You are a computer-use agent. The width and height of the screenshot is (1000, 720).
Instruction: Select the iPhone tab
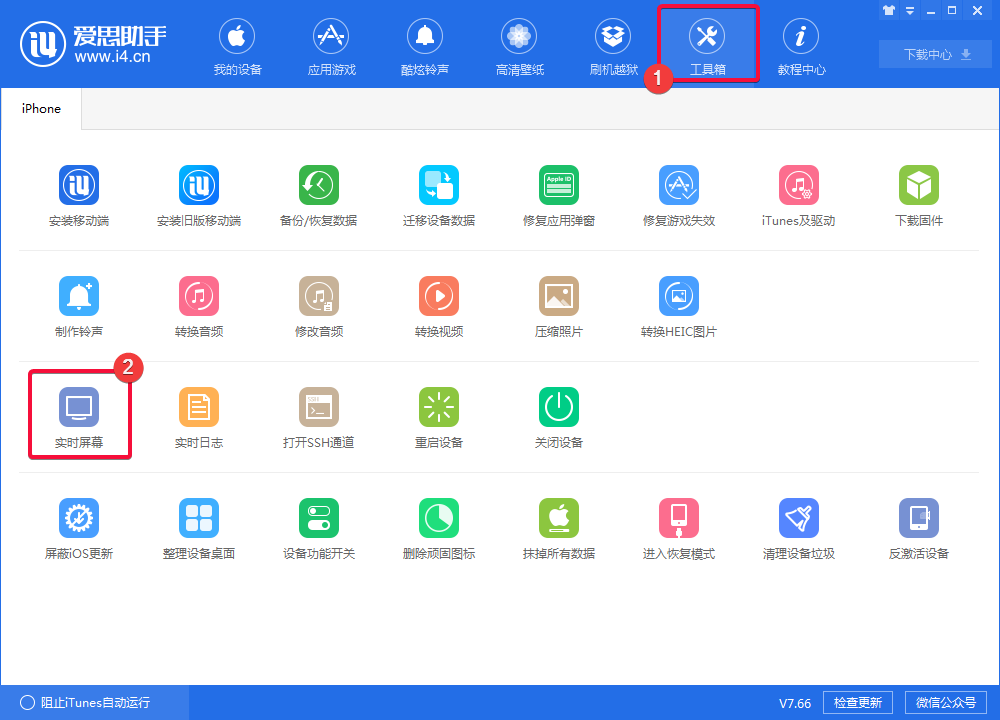(40, 108)
